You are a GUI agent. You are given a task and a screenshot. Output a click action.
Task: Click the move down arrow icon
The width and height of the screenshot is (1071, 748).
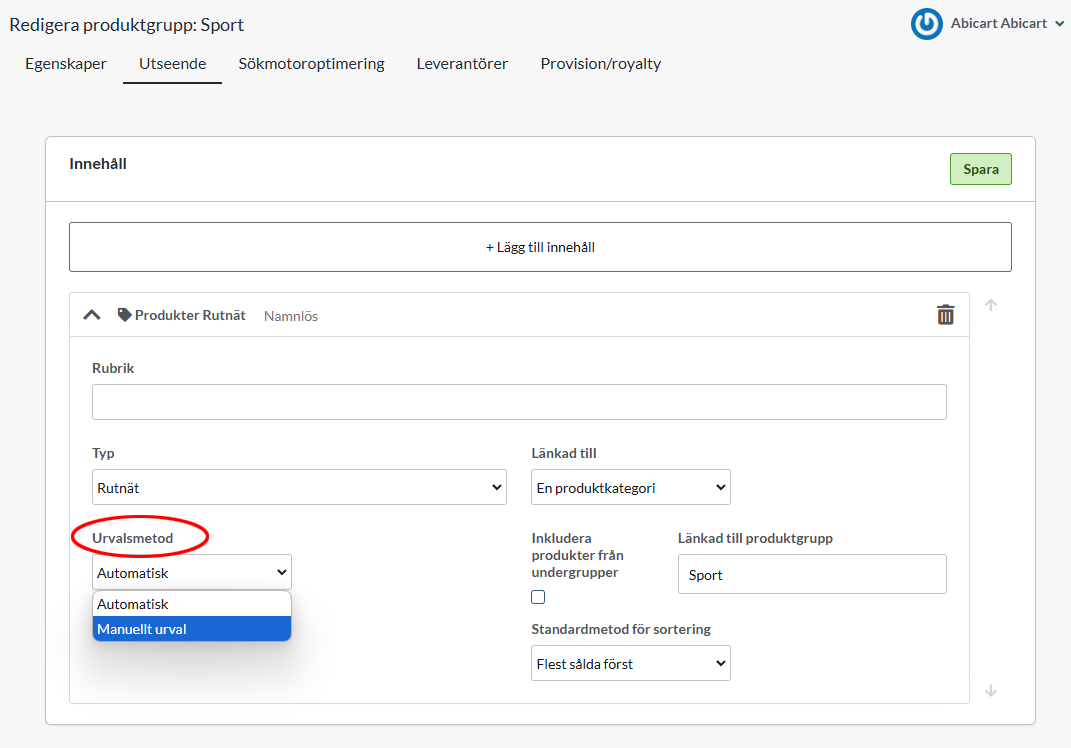tap(991, 690)
